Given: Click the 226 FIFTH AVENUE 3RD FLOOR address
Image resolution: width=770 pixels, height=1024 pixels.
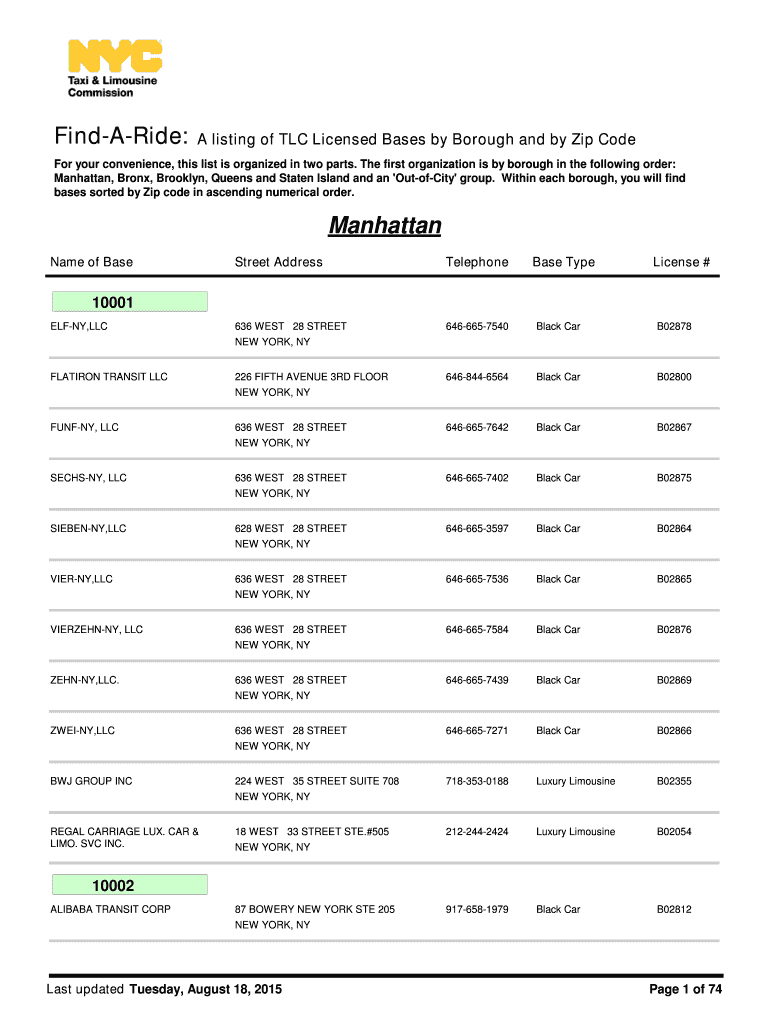Looking at the screenshot, I should (311, 377).
